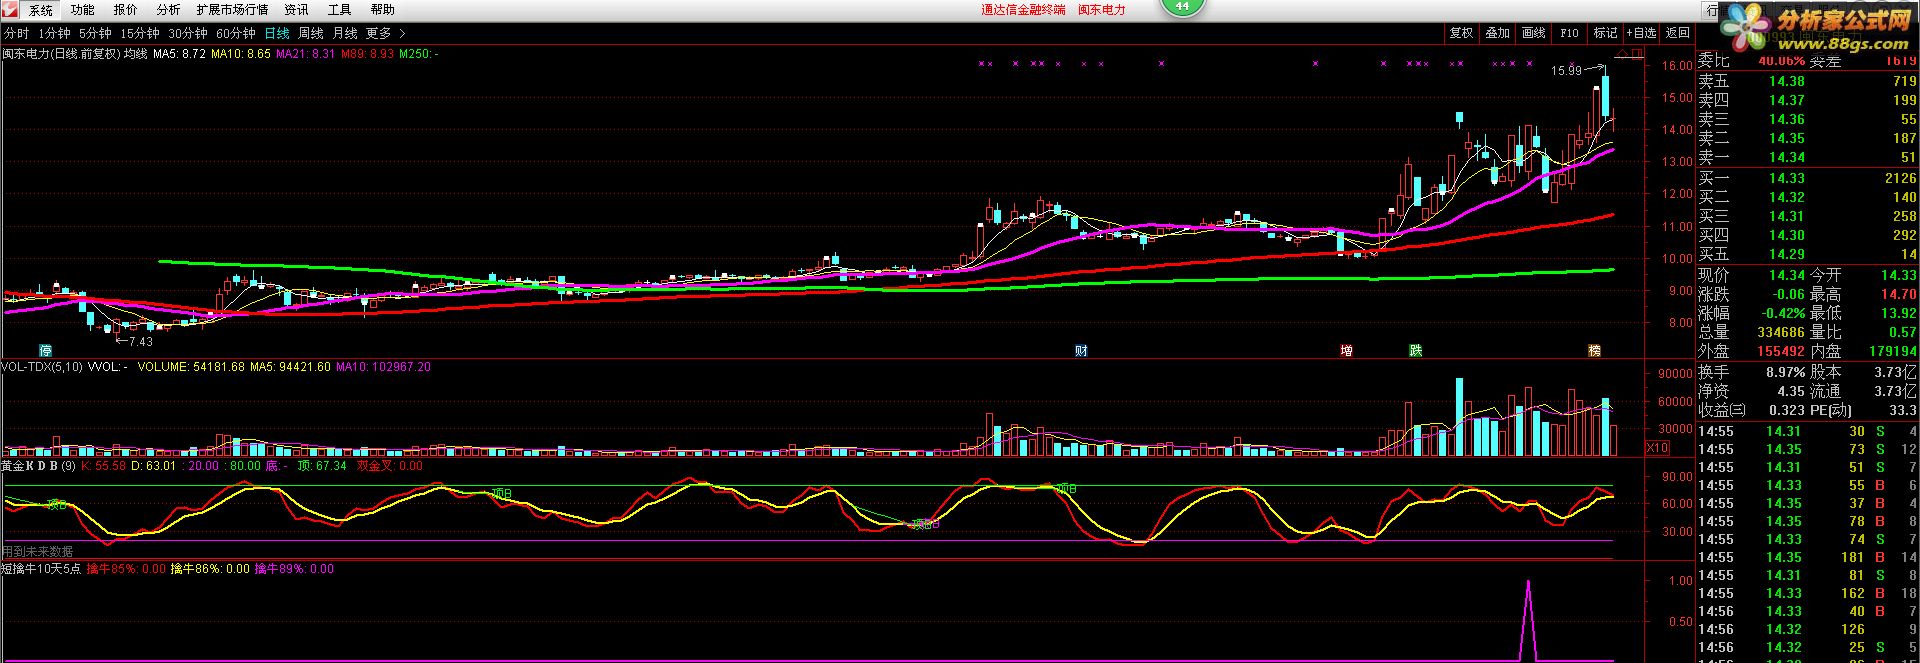The image size is (1920, 663).
Task: Click the 买一 14.33 order row
Action: 1807,178
